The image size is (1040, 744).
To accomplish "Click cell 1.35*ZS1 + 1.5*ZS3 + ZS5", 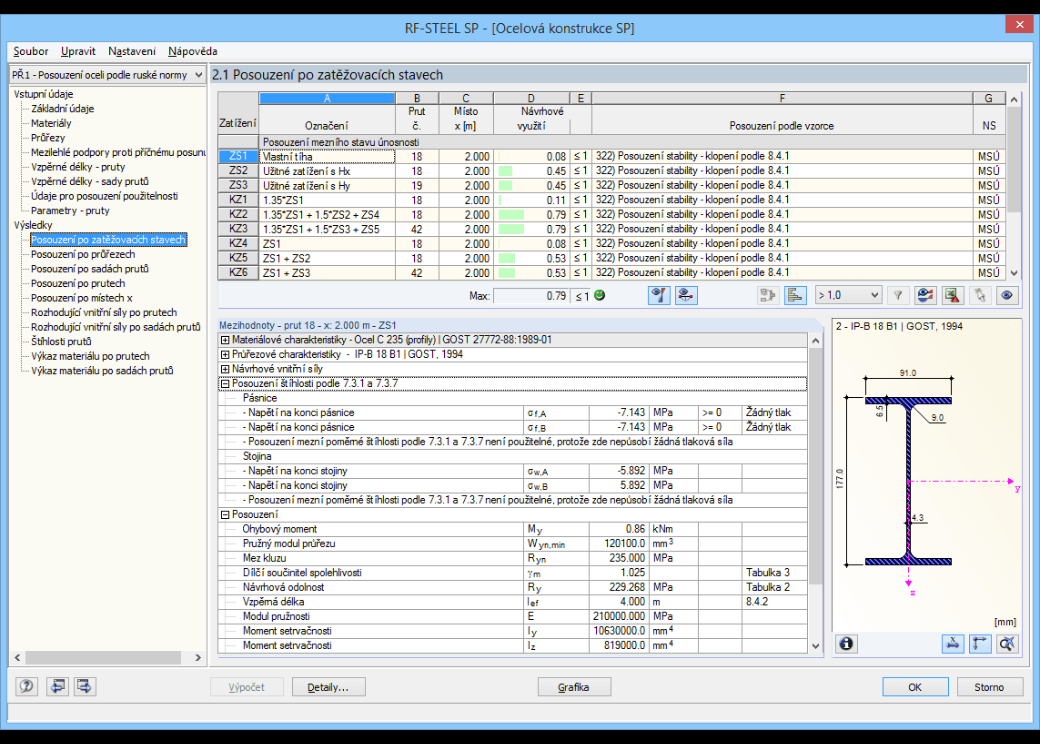I will point(327,229).
